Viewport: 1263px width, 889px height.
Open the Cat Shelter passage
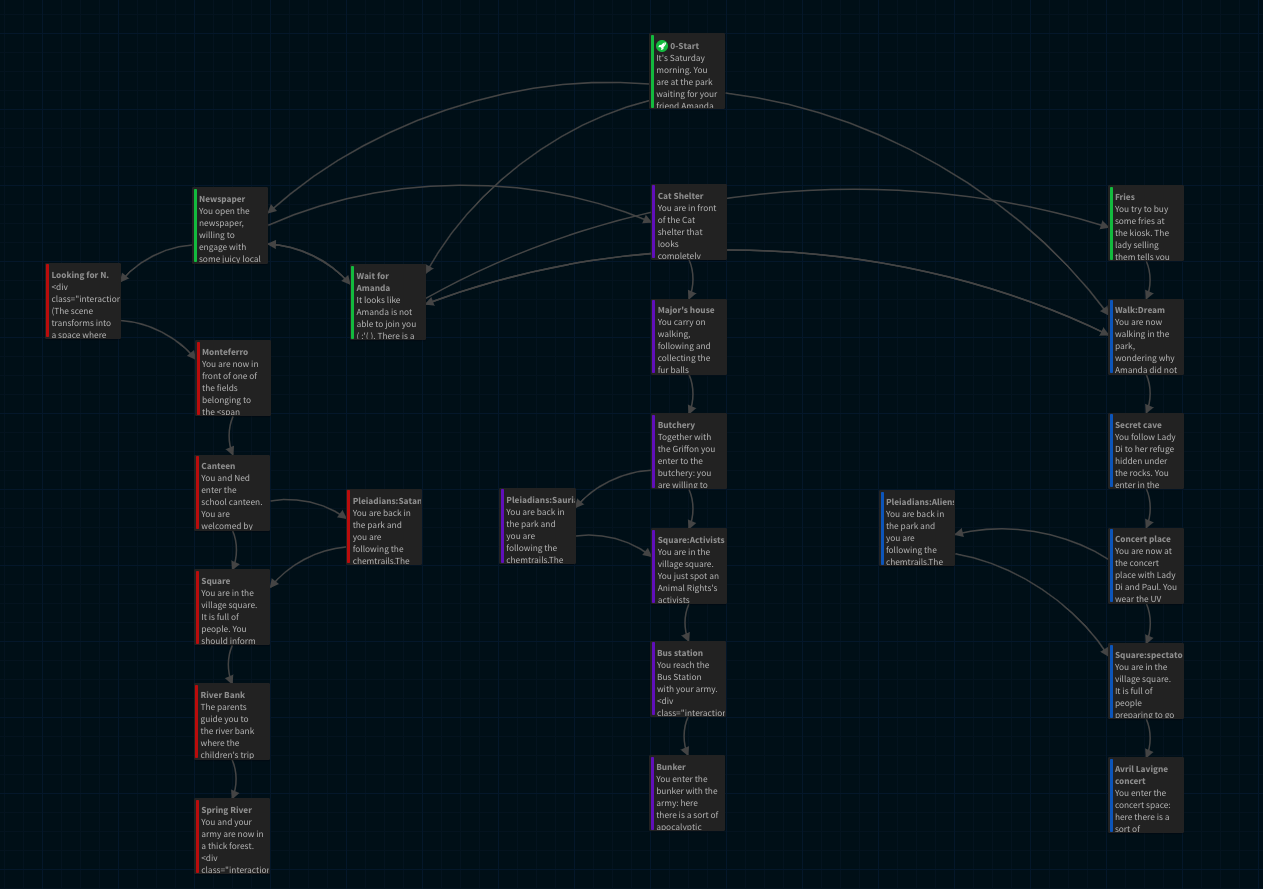coord(688,222)
